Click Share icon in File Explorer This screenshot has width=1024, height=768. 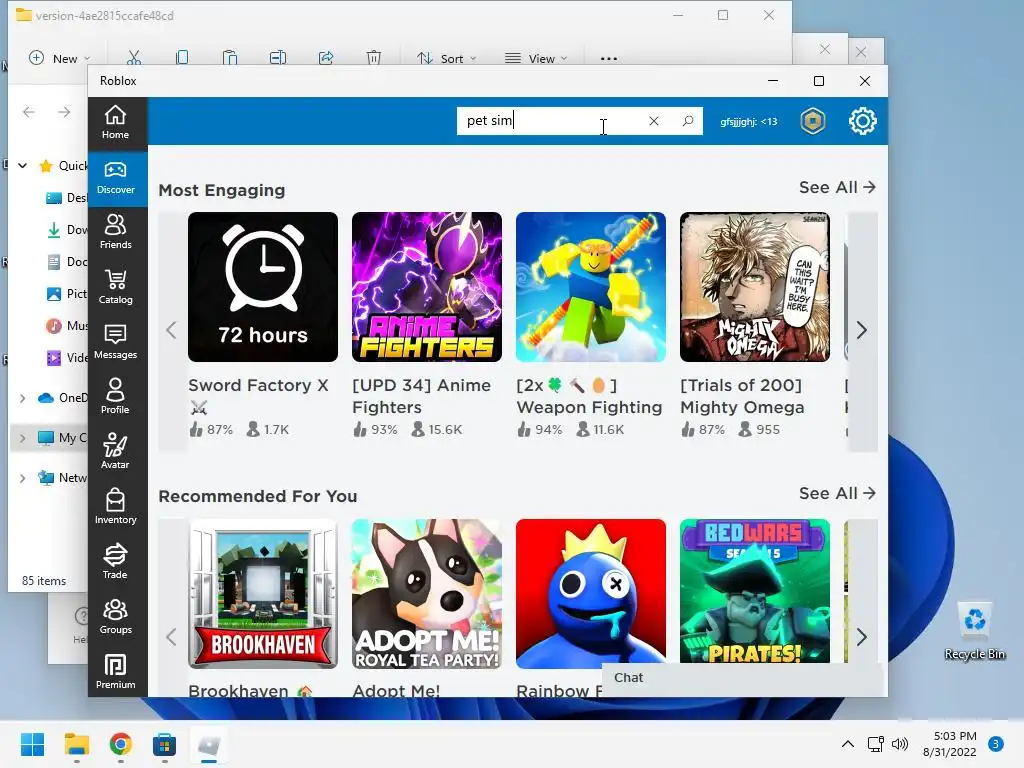click(x=326, y=58)
